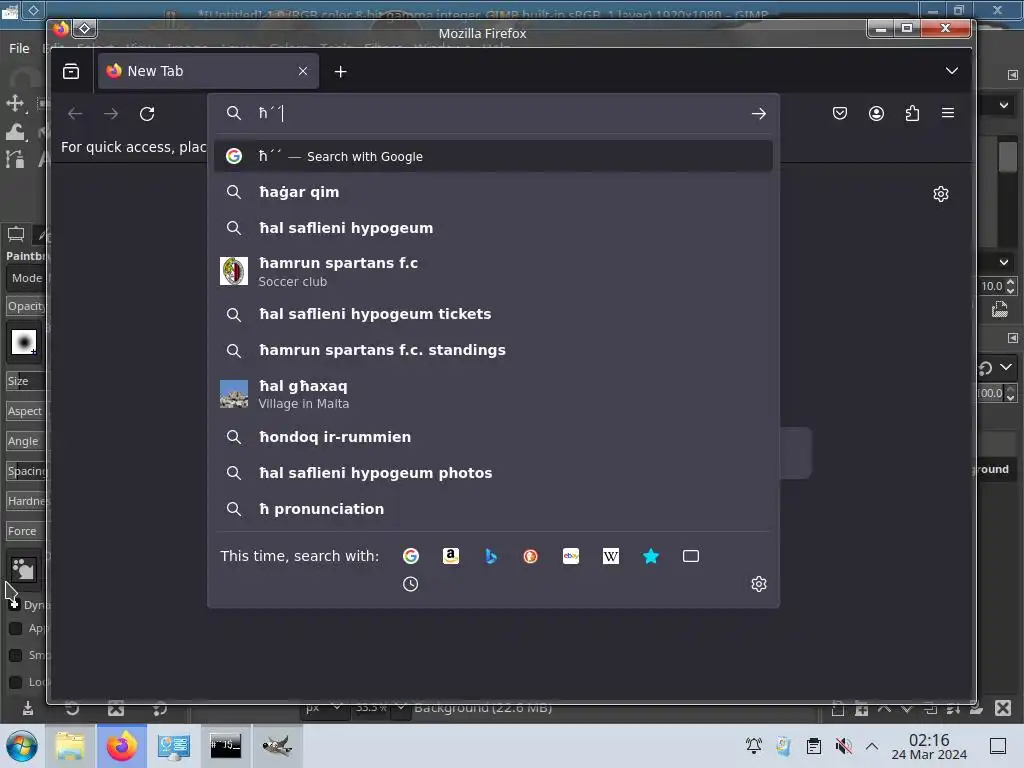Search this time with Bing icon
Image resolution: width=1024 pixels, height=768 pixels.
pos(491,556)
